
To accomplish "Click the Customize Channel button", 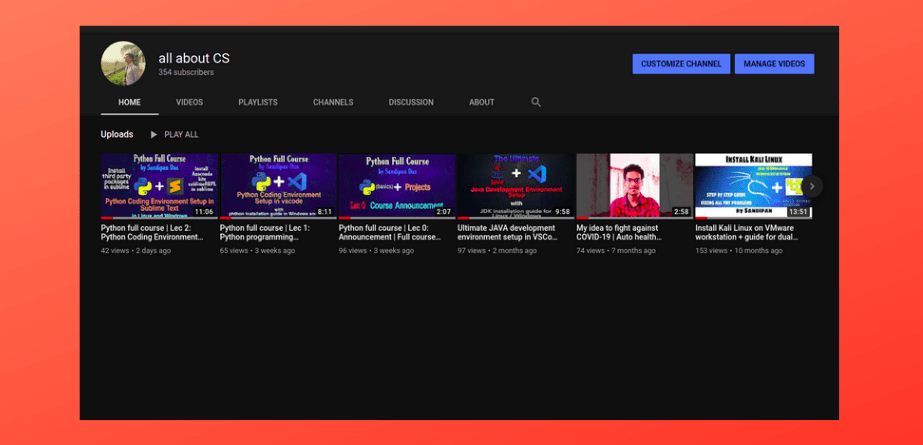I will point(681,64).
